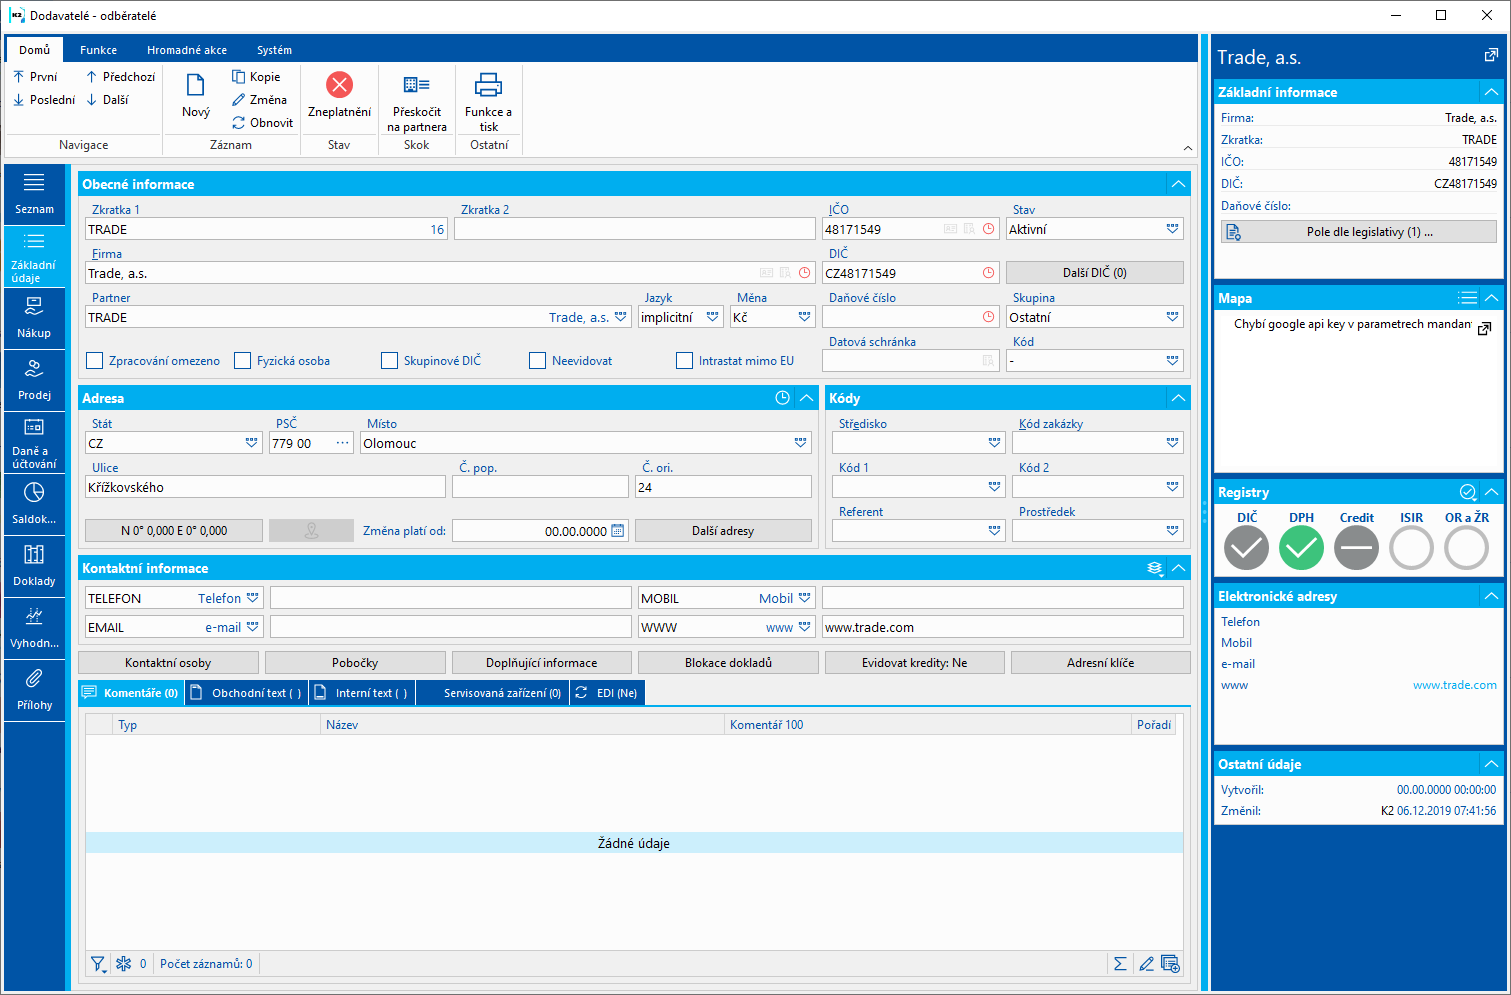
Task: Check the Neevidovat option
Action: [538, 361]
